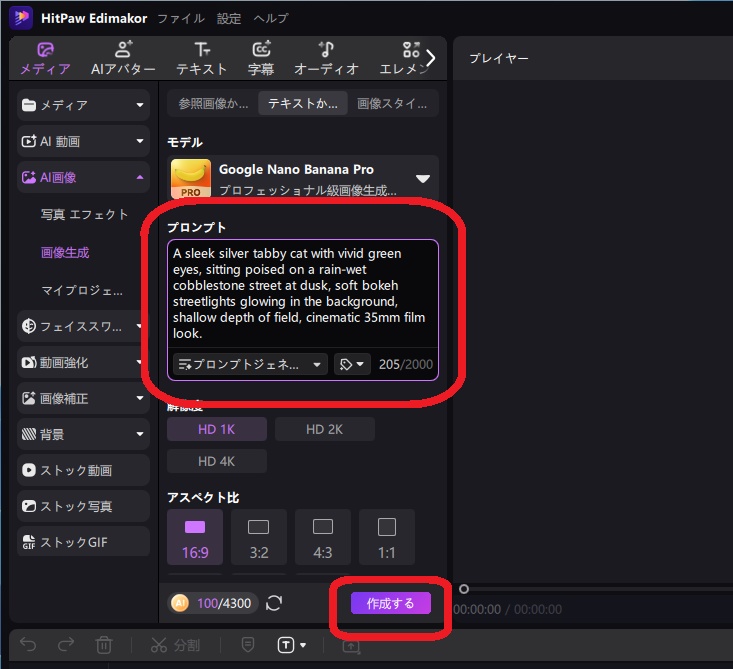Select the 16:9 aspect ratio

(195, 537)
